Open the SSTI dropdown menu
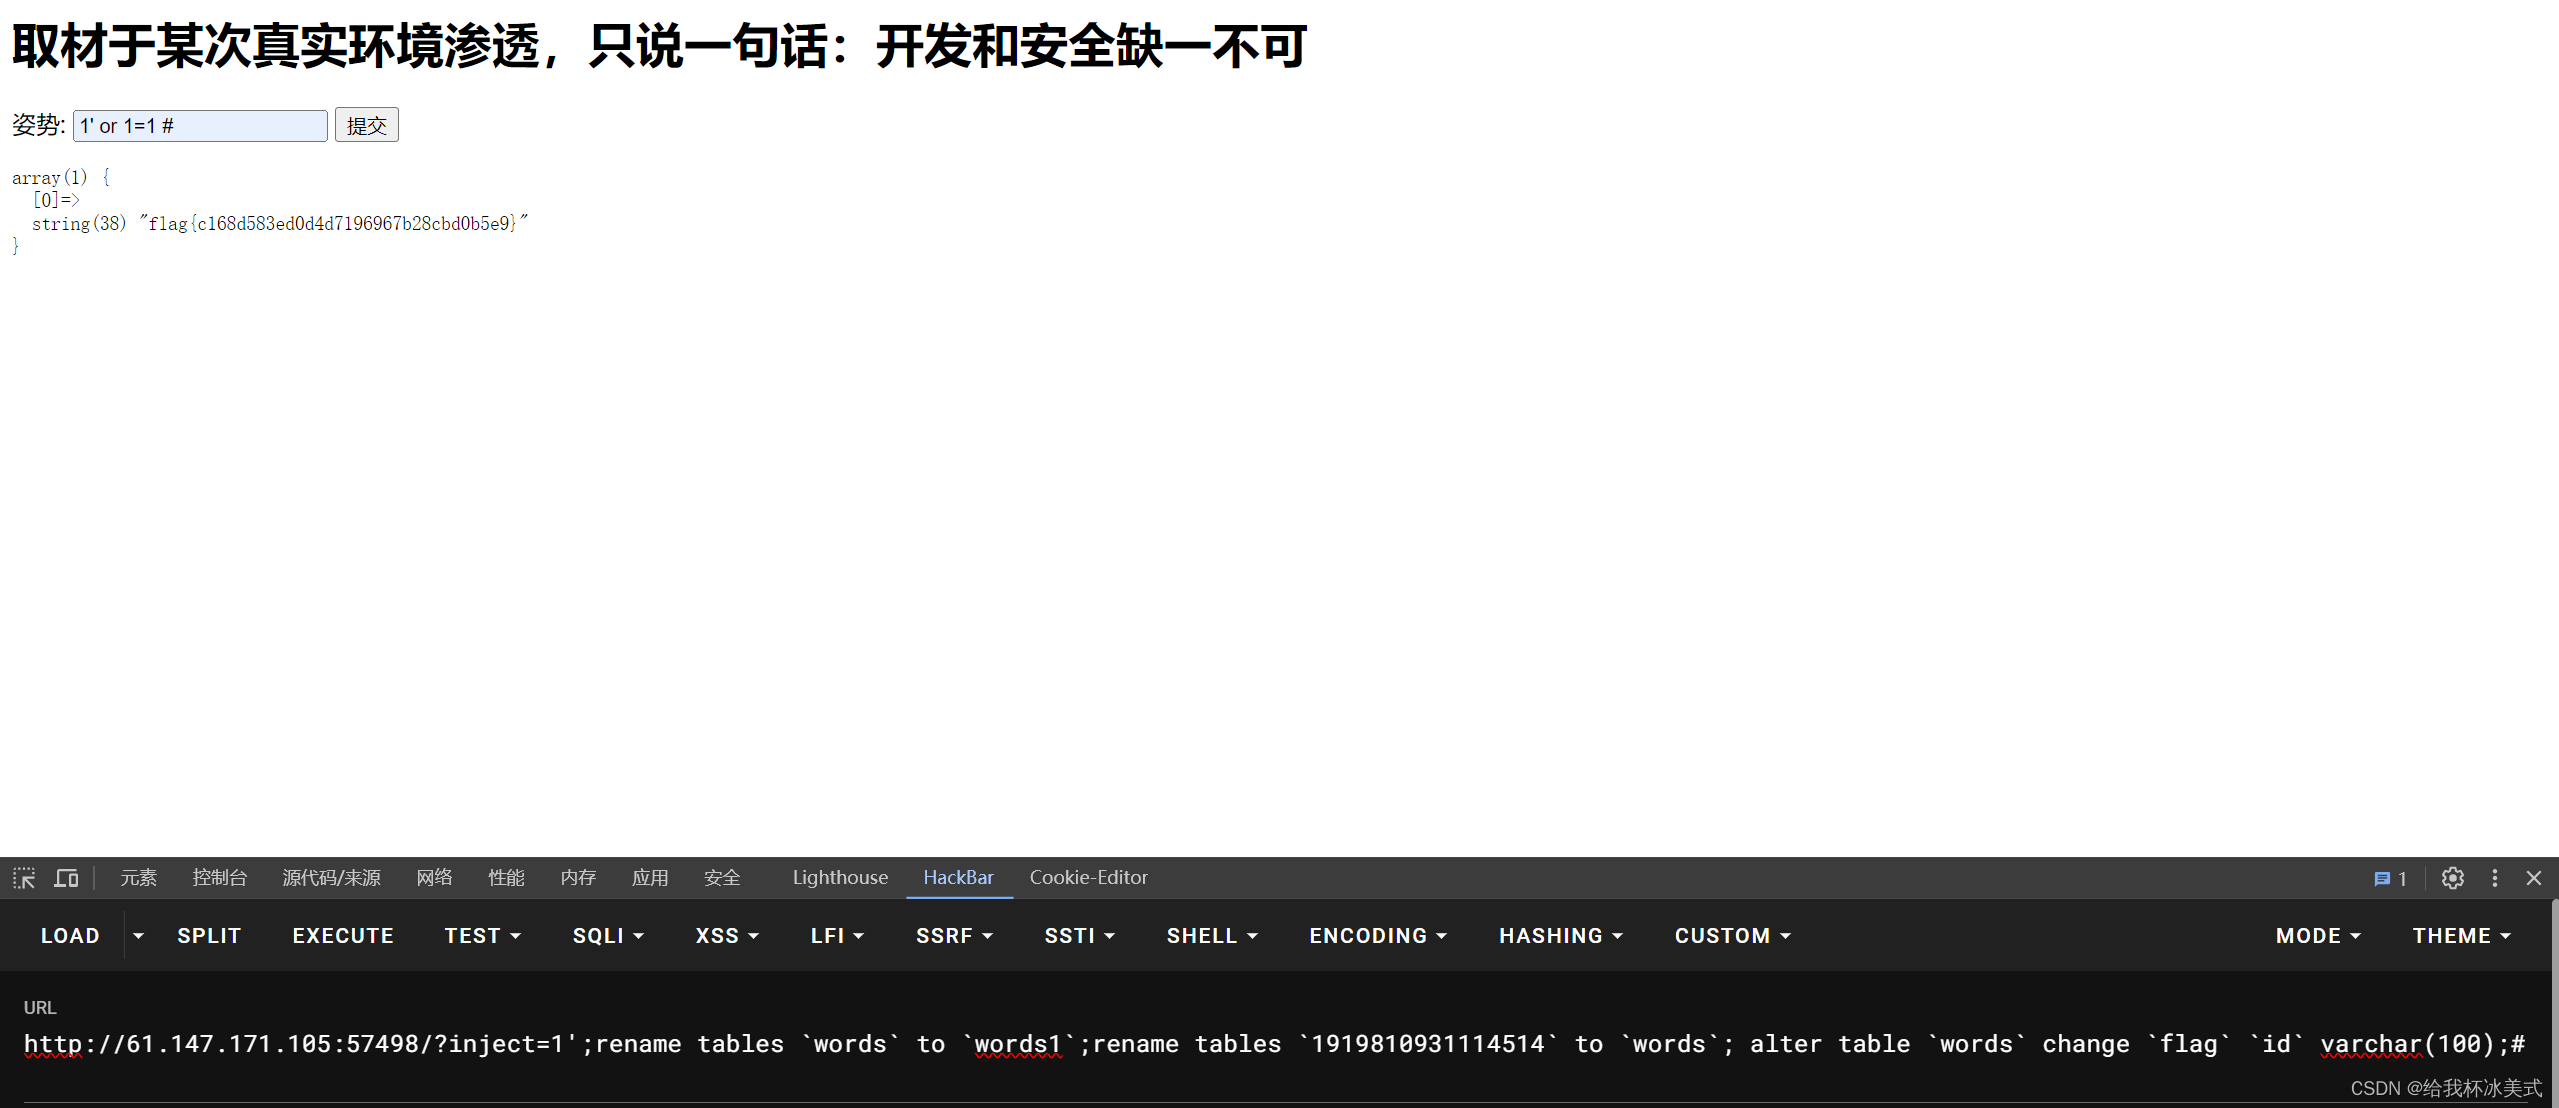The image size is (2559, 1108). [1079, 936]
